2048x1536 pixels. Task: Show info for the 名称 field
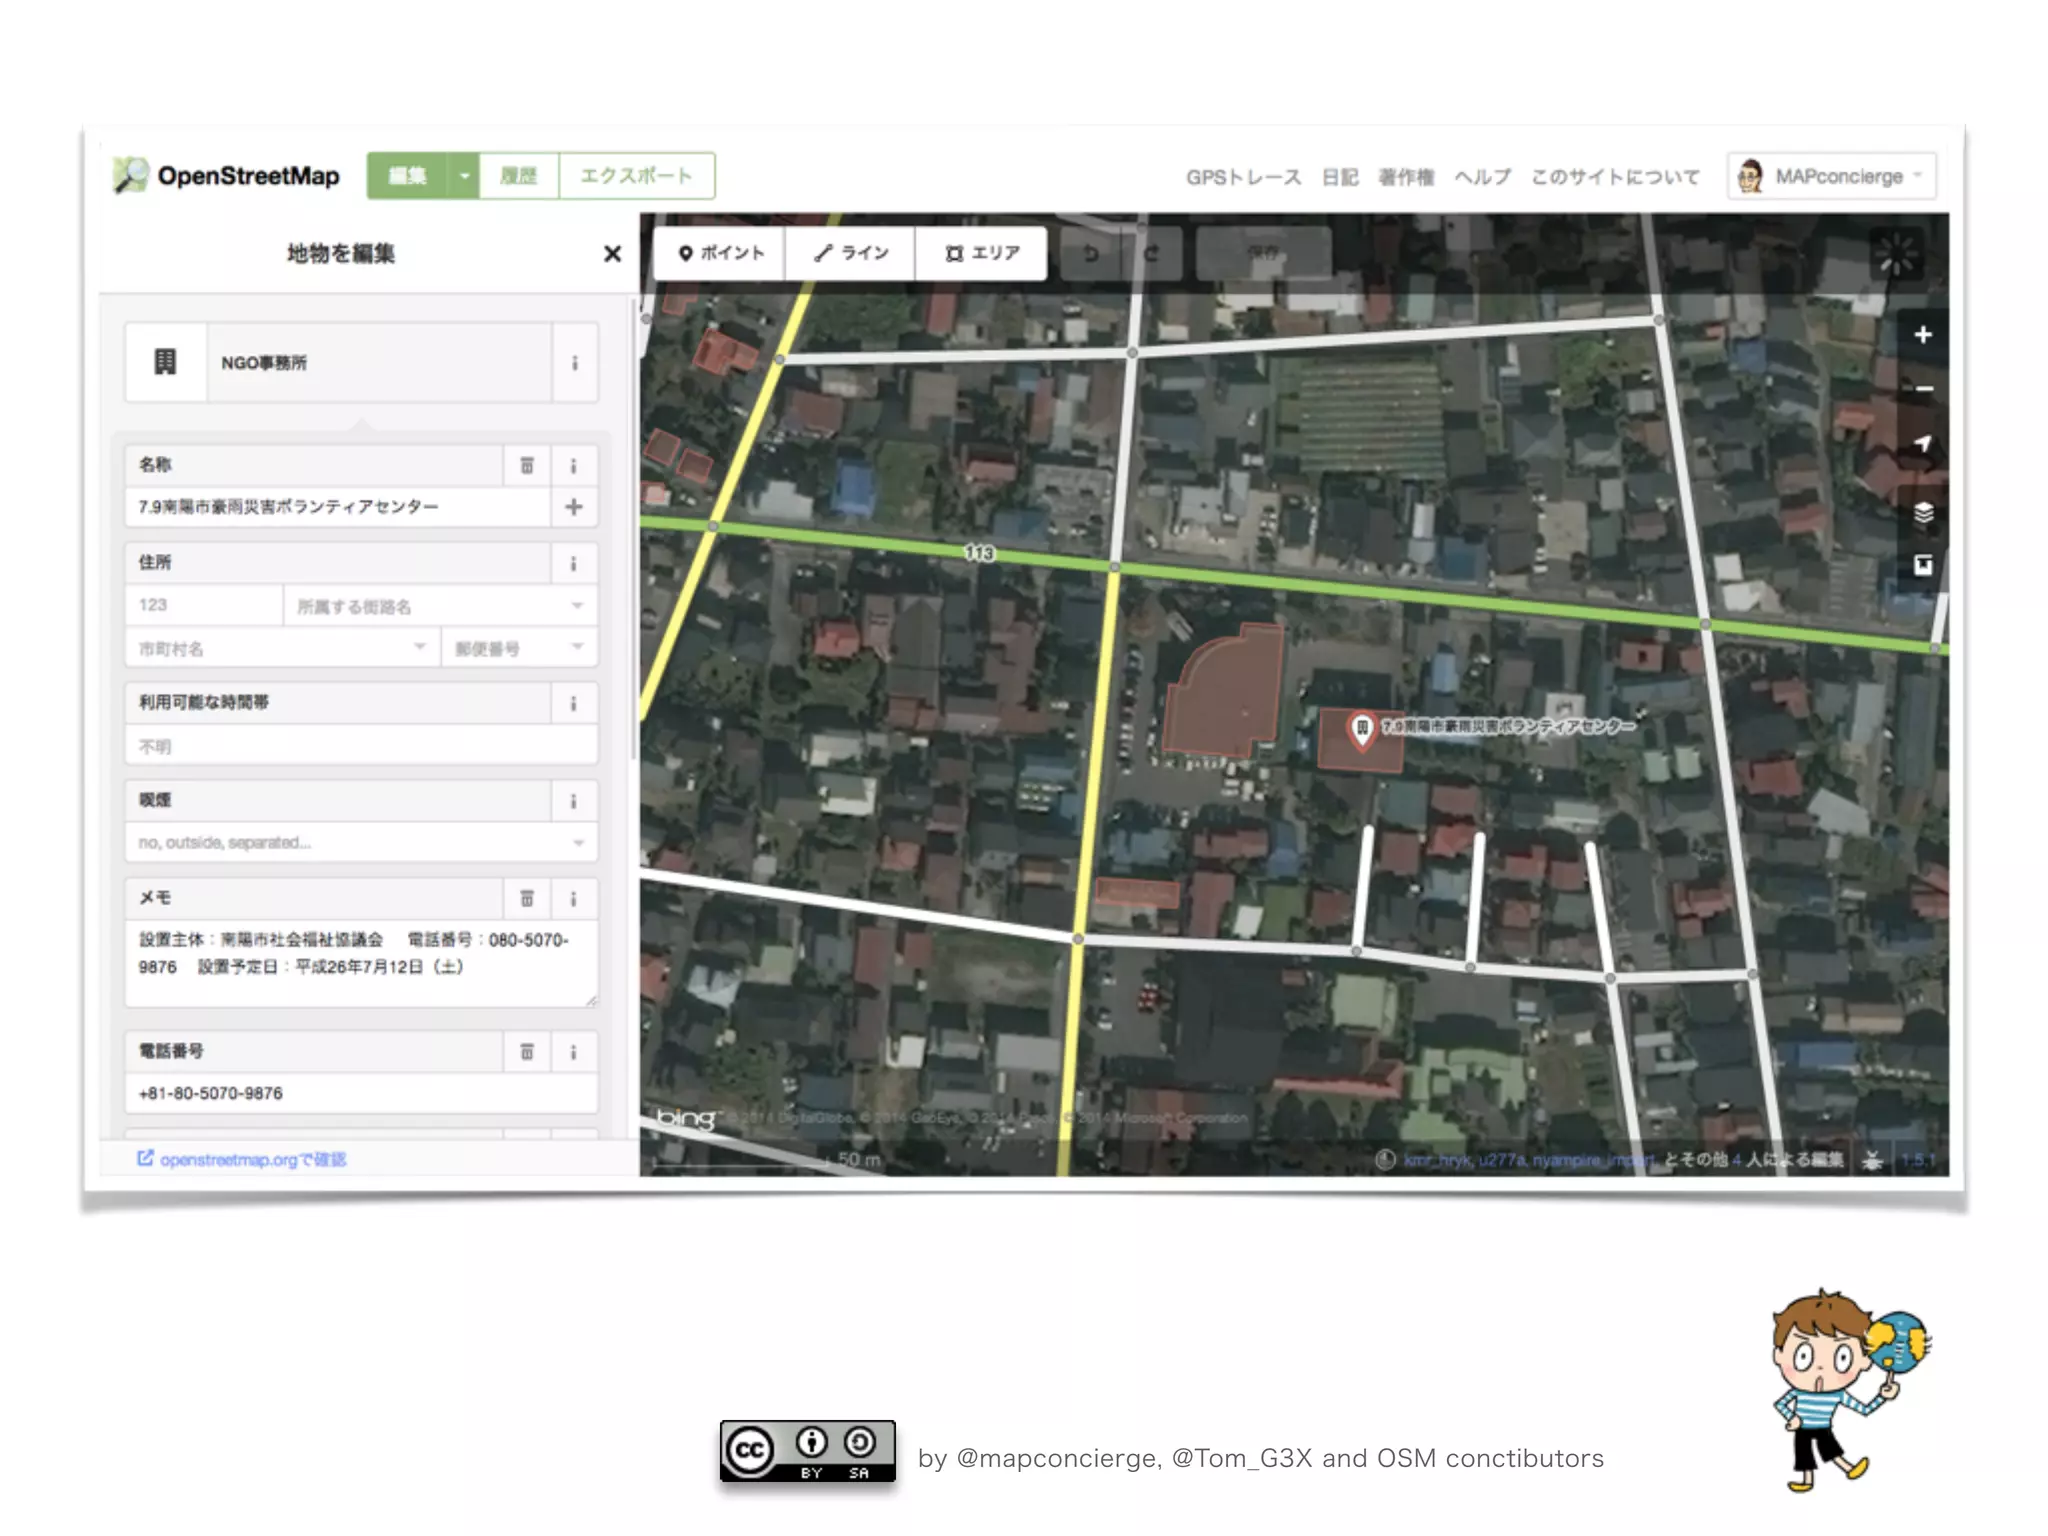[573, 465]
